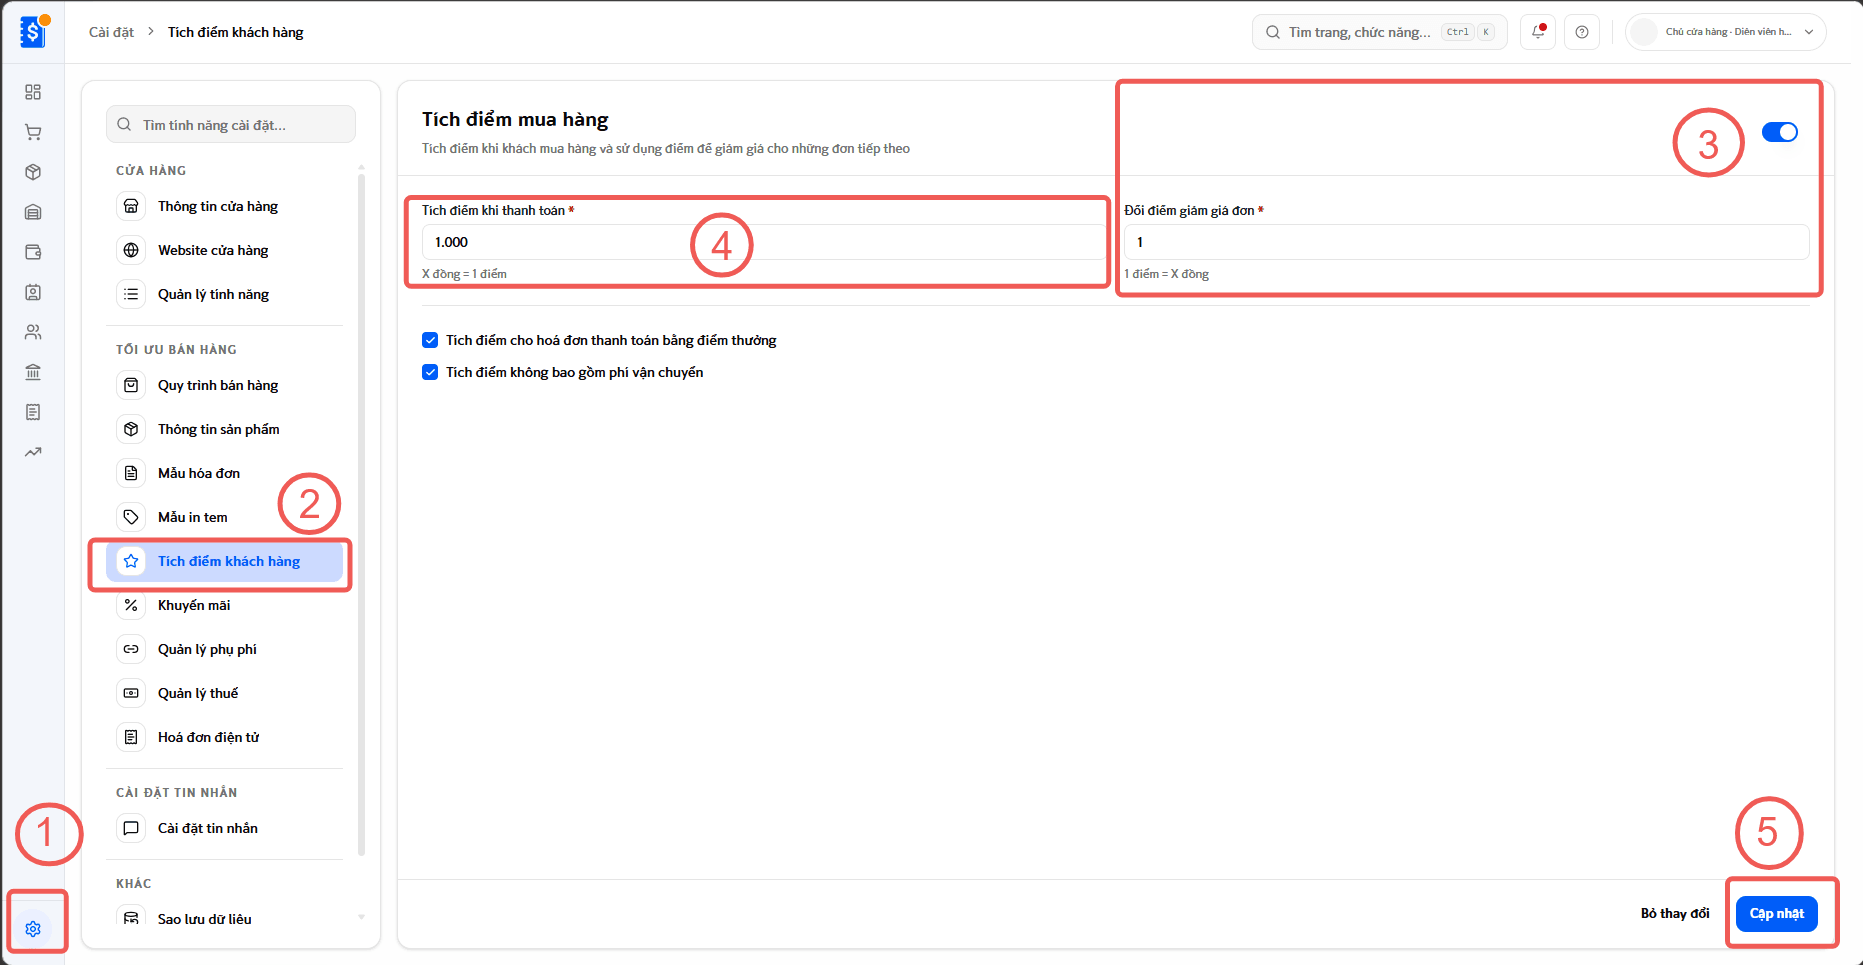
Task: Open Quản lý thuế settings
Action: tap(225, 693)
